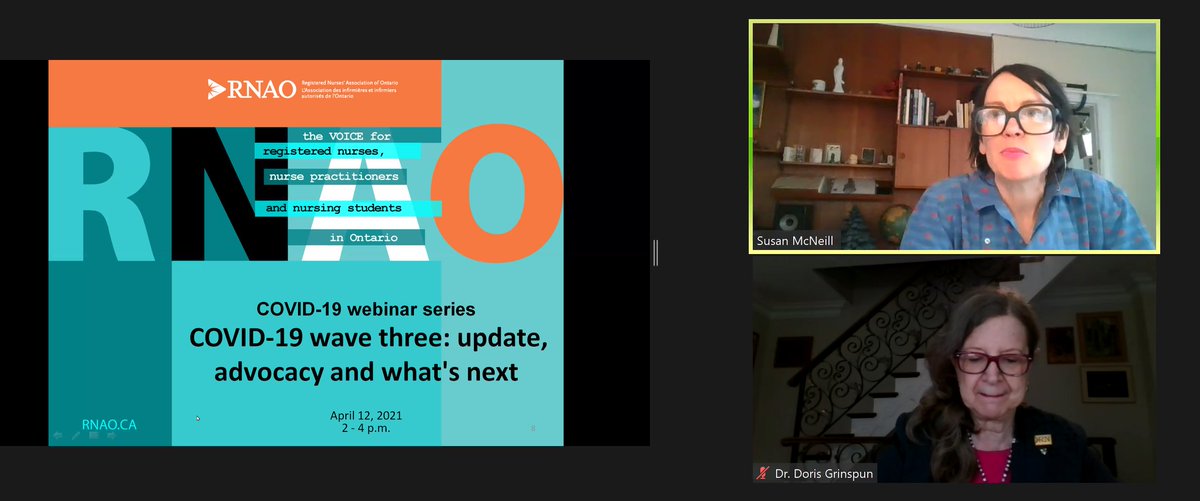Click the 'COVID-19 webinar series' heading
The height and width of the screenshot is (501, 1200).
point(366,308)
